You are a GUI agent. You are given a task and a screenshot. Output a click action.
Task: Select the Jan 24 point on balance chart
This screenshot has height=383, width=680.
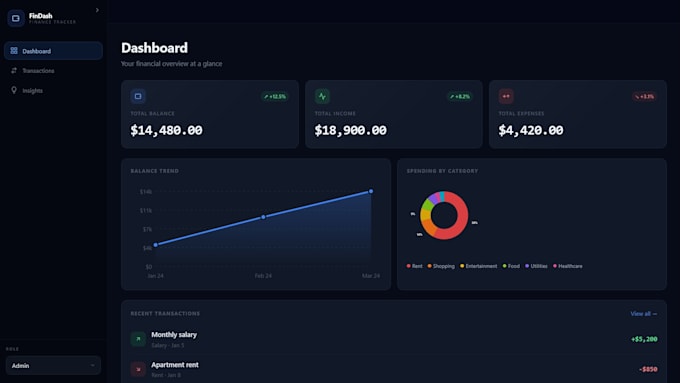156,245
